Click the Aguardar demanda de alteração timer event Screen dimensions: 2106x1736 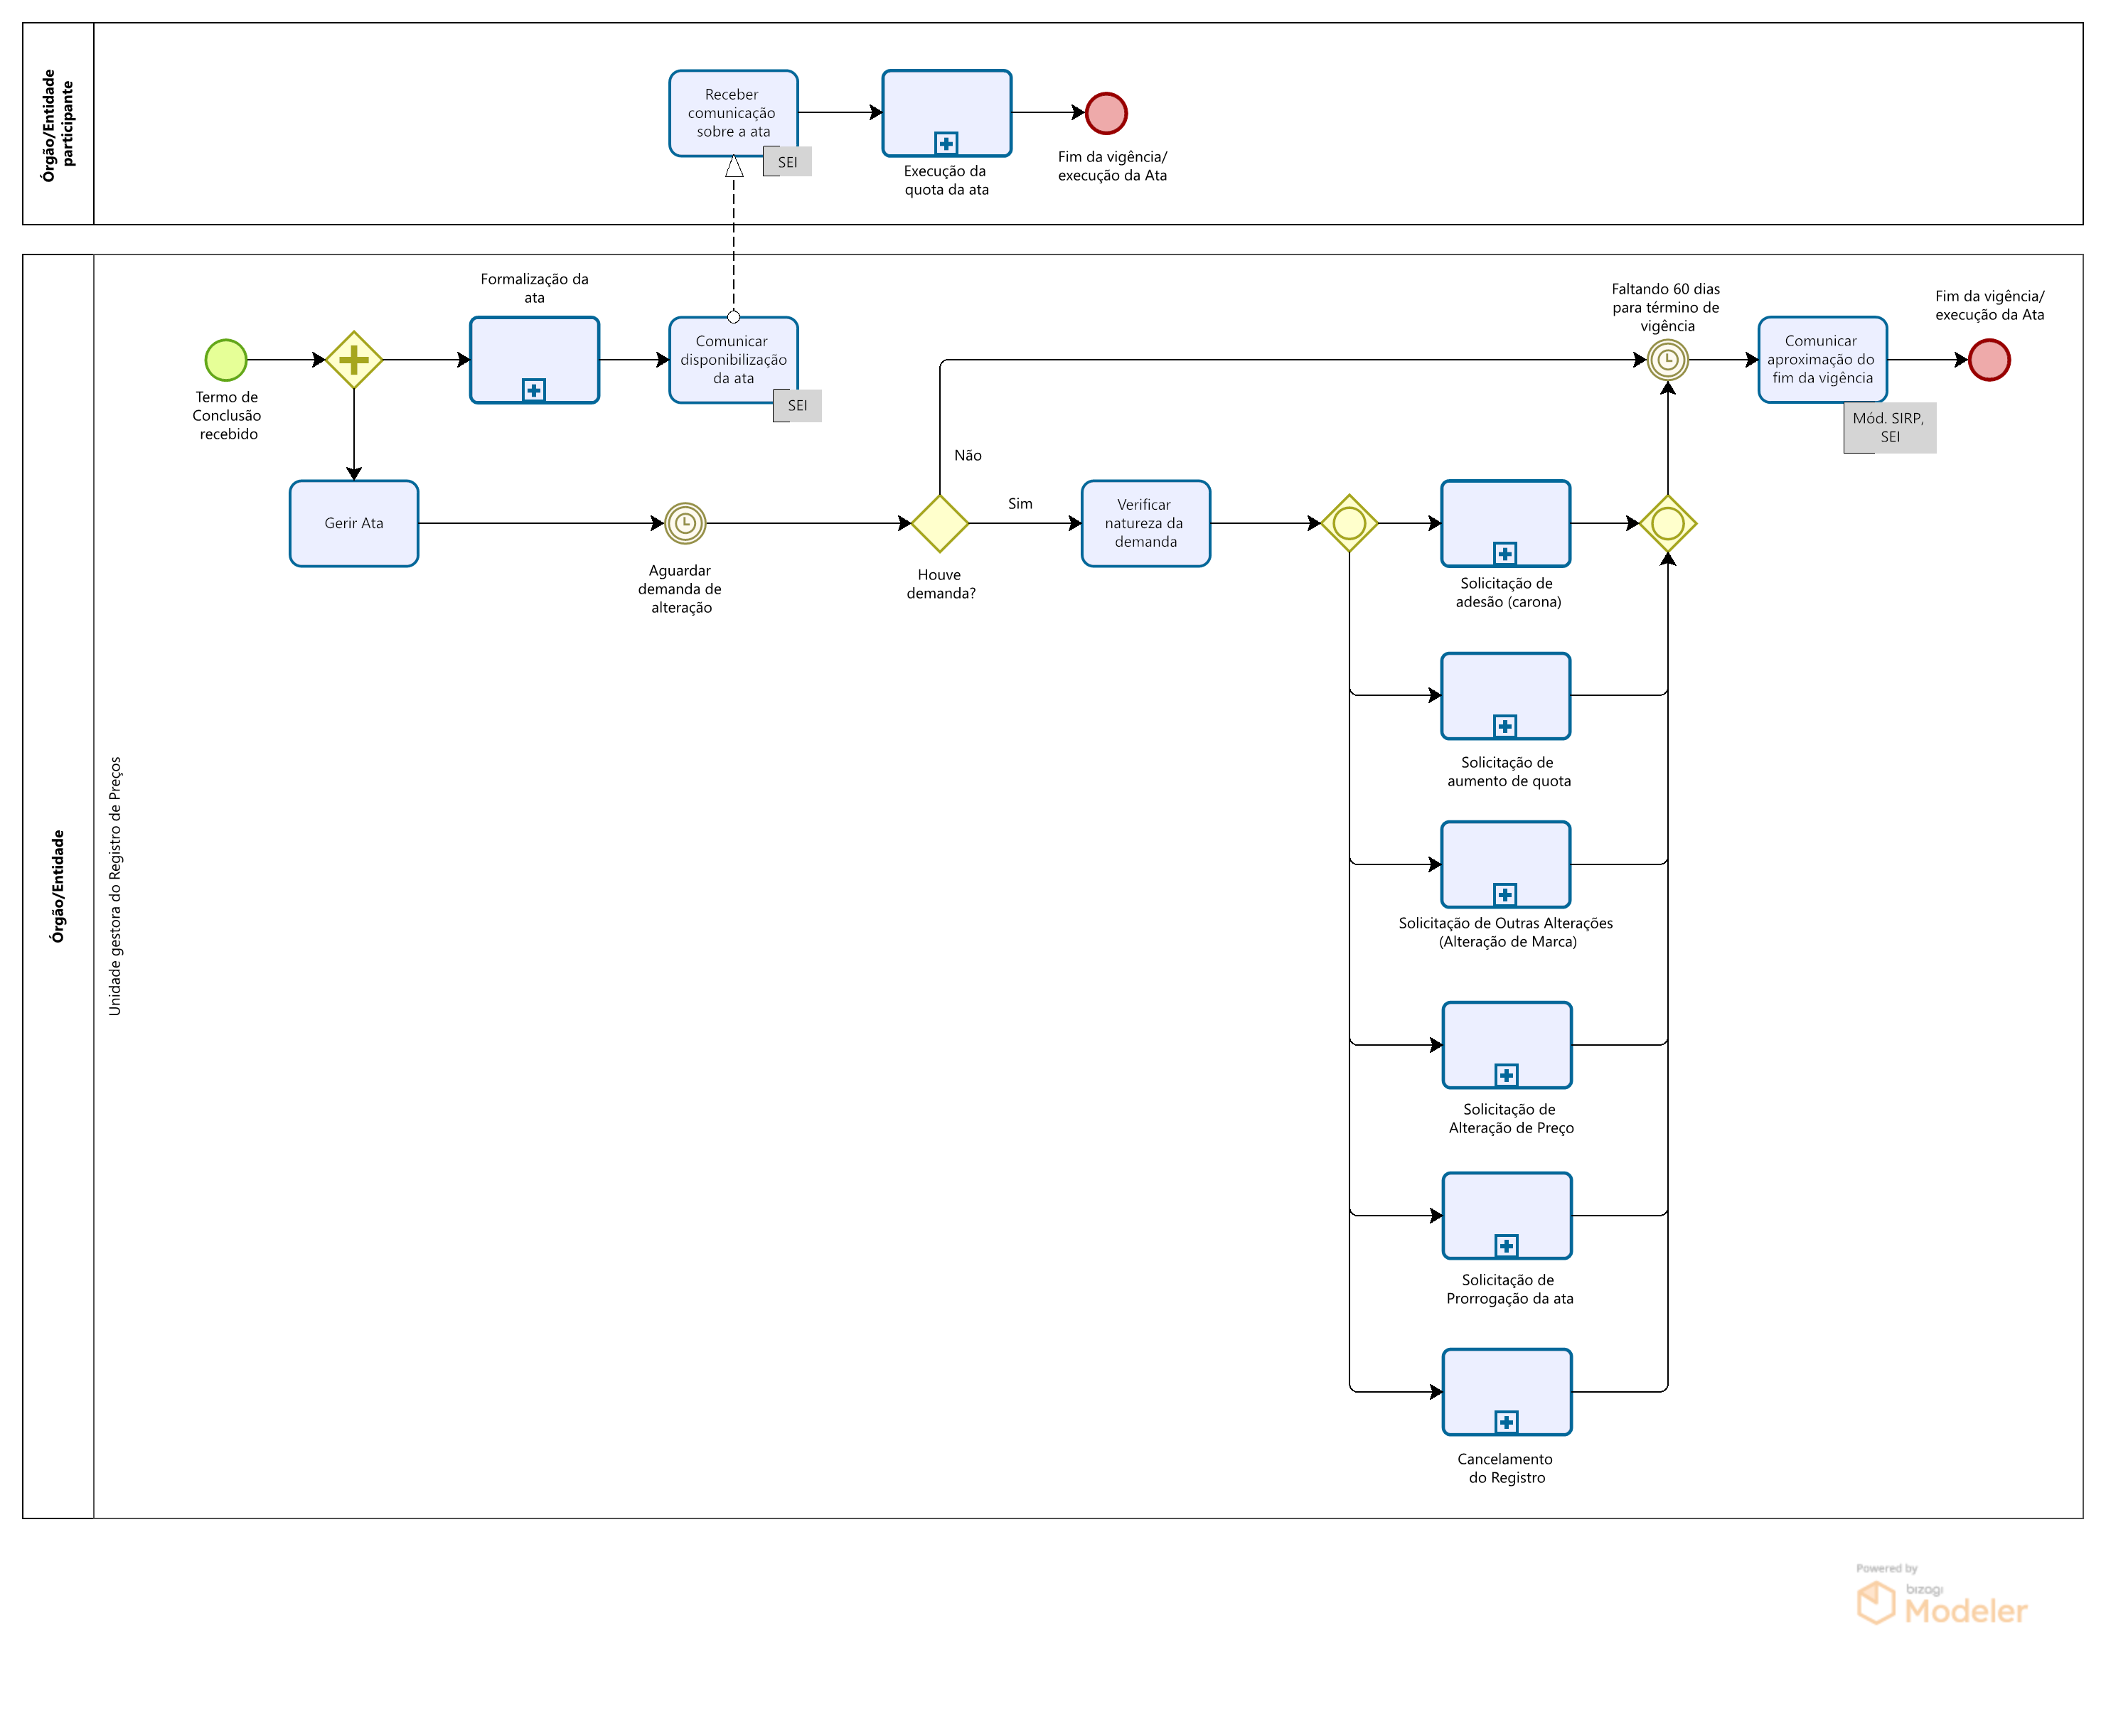pos(685,523)
